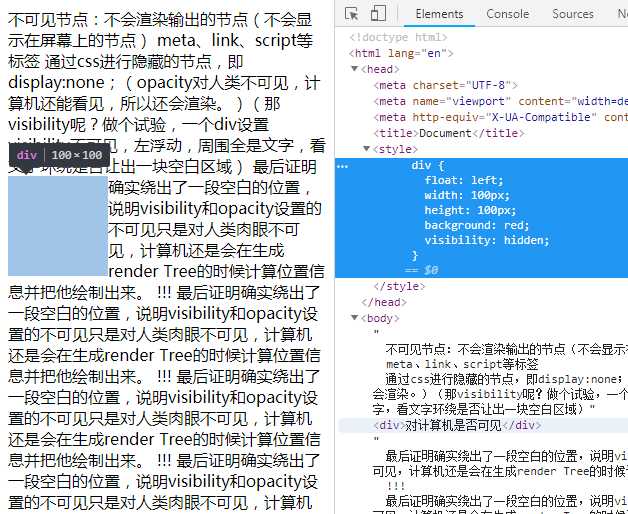Click the three dots beside selected node
628x514 pixels.
pos(342,166)
